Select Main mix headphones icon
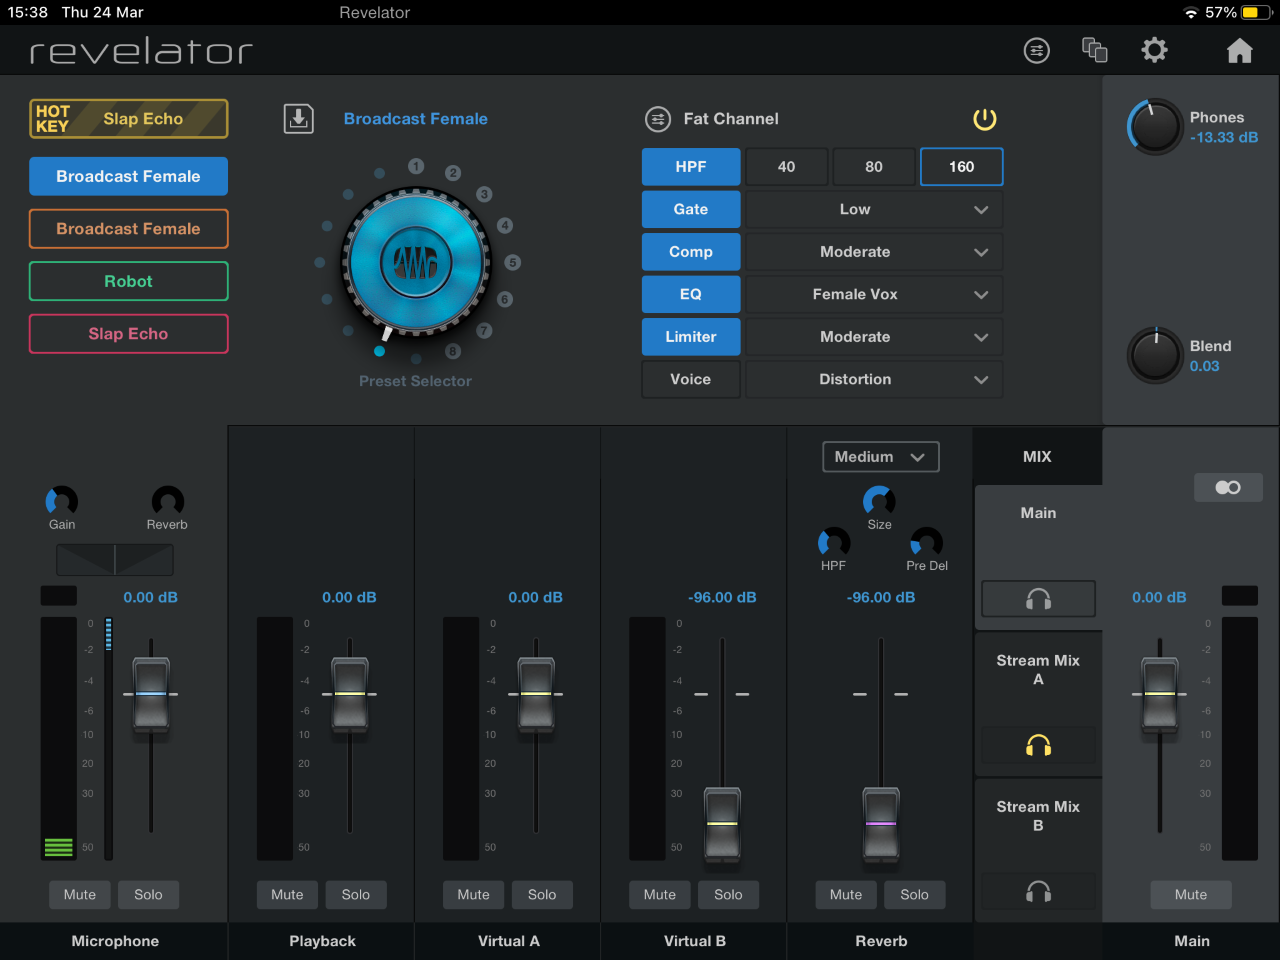Viewport: 1280px width, 960px height. pyautogui.click(x=1038, y=599)
